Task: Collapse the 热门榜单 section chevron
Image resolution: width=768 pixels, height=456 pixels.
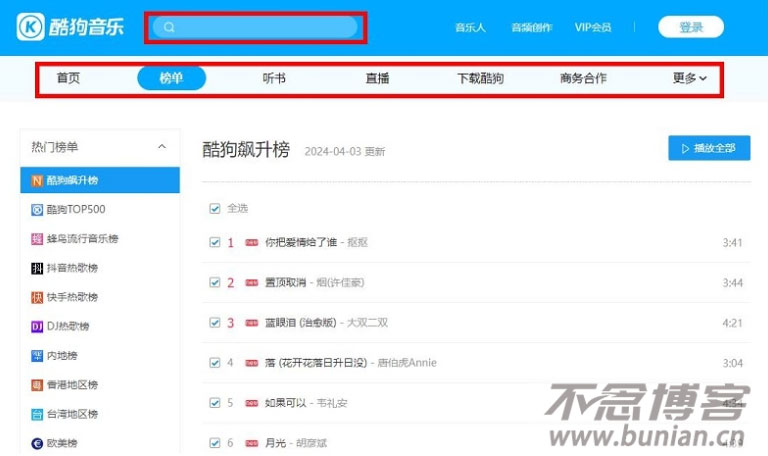Action: pos(162,146)
